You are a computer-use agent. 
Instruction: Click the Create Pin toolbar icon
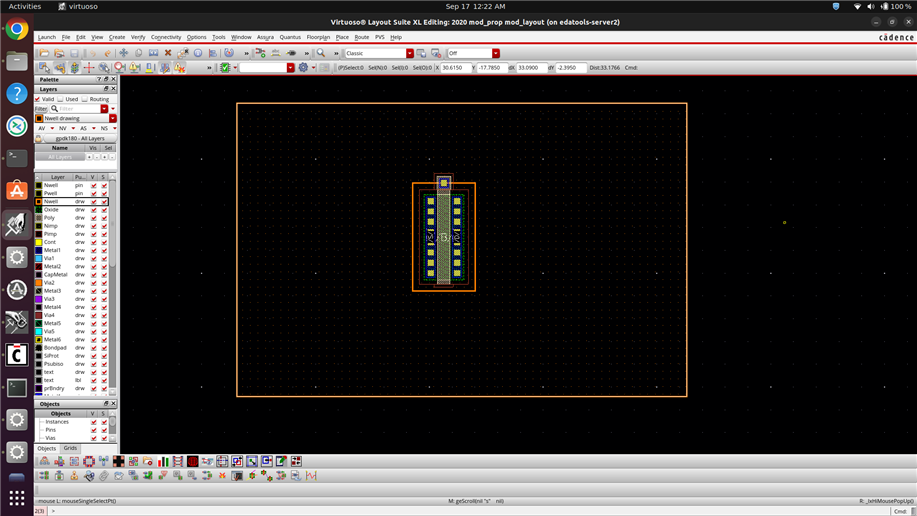coord(291,53)
